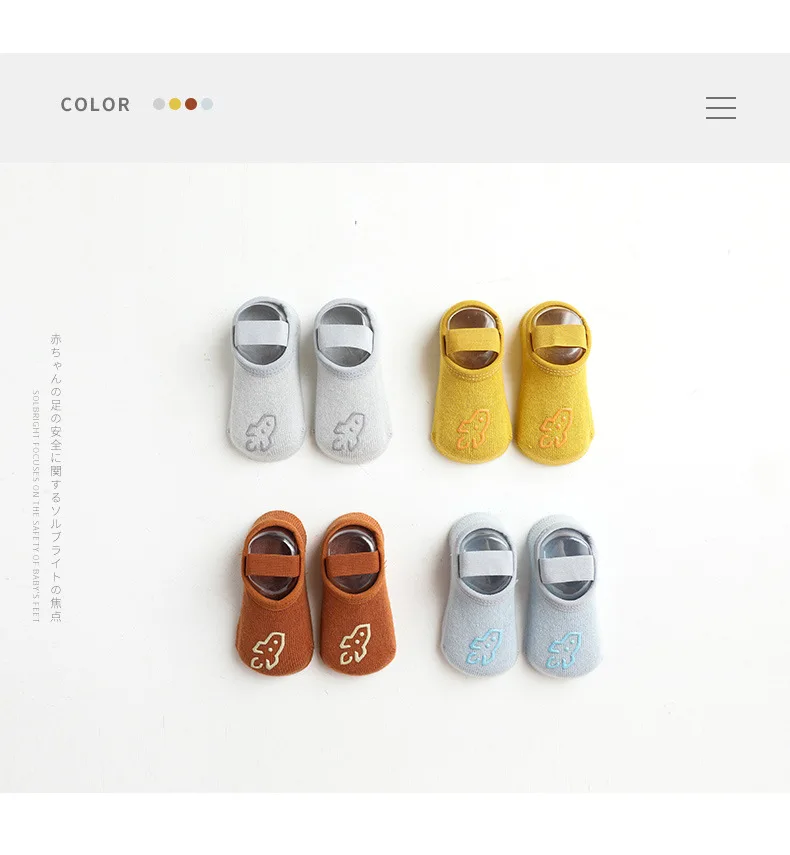
Task: Click the left light blue sock
Action: [x=480, y=595]
